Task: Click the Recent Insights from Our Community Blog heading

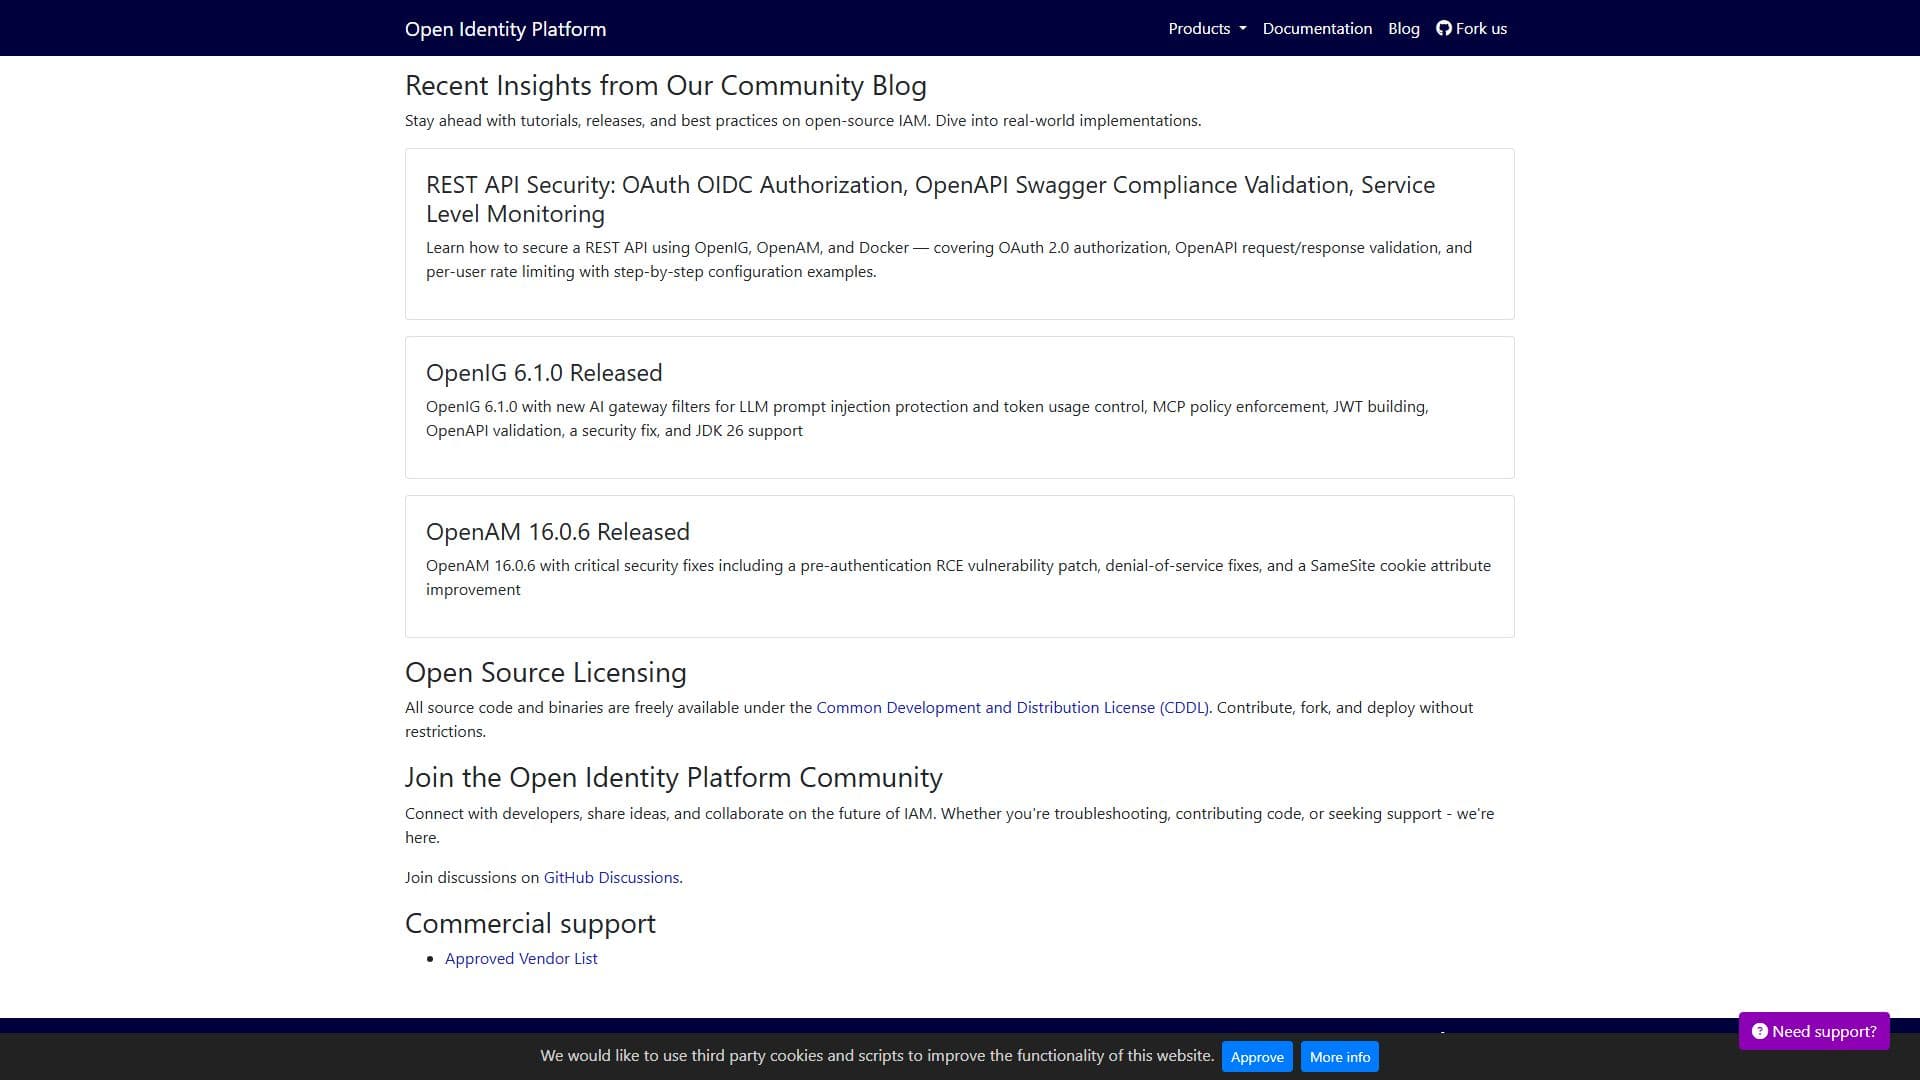Action: click(x=666, y=86)
